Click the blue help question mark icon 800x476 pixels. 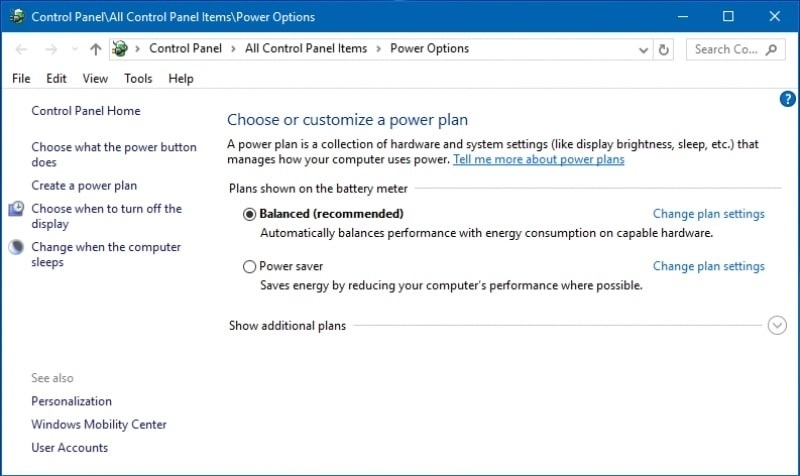click(x=787, y=99)
